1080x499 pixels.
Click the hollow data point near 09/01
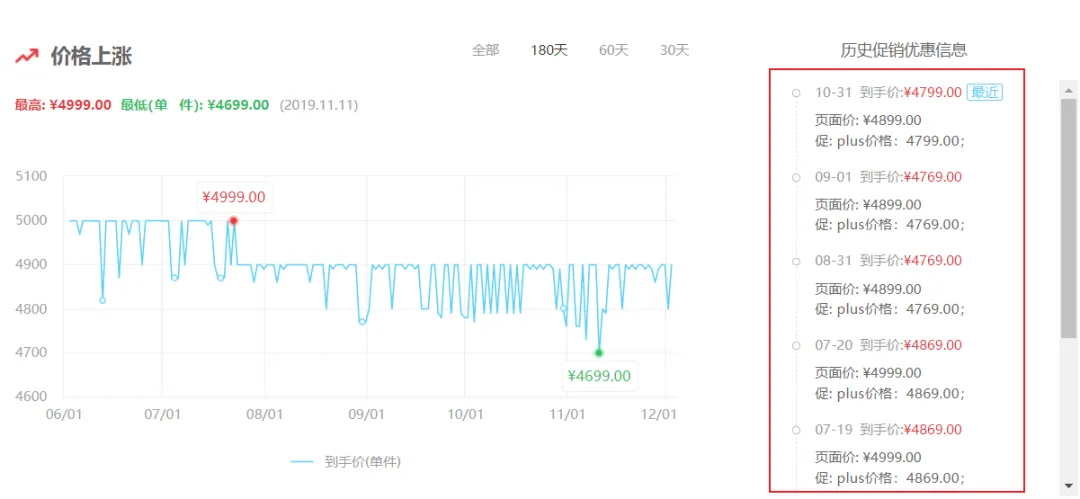click(362, 322)
